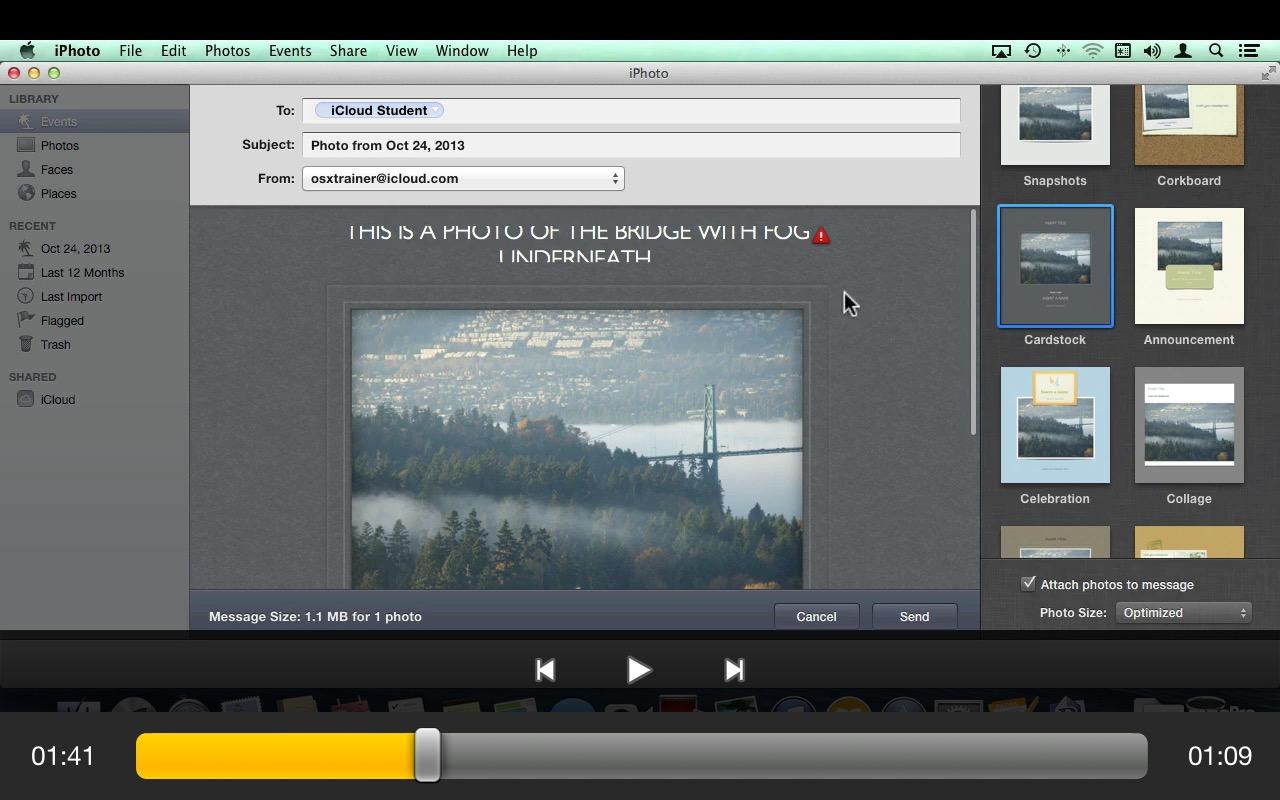The width and height of the screenshot is (1280, 800).
Task: Select the bridge photo in the message
Action: pos(577,449)
